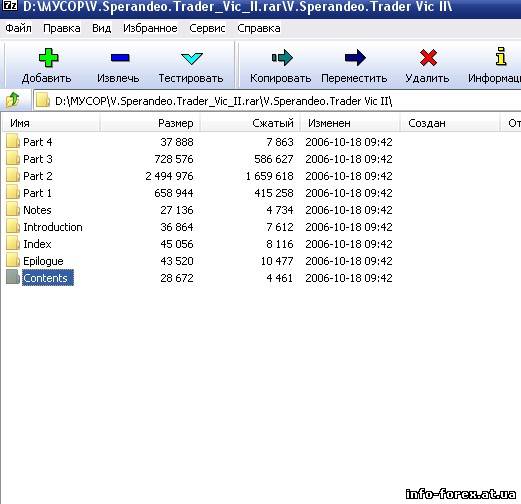
Task: Sort by the Имя column header
Action: (x=51, y=123)
